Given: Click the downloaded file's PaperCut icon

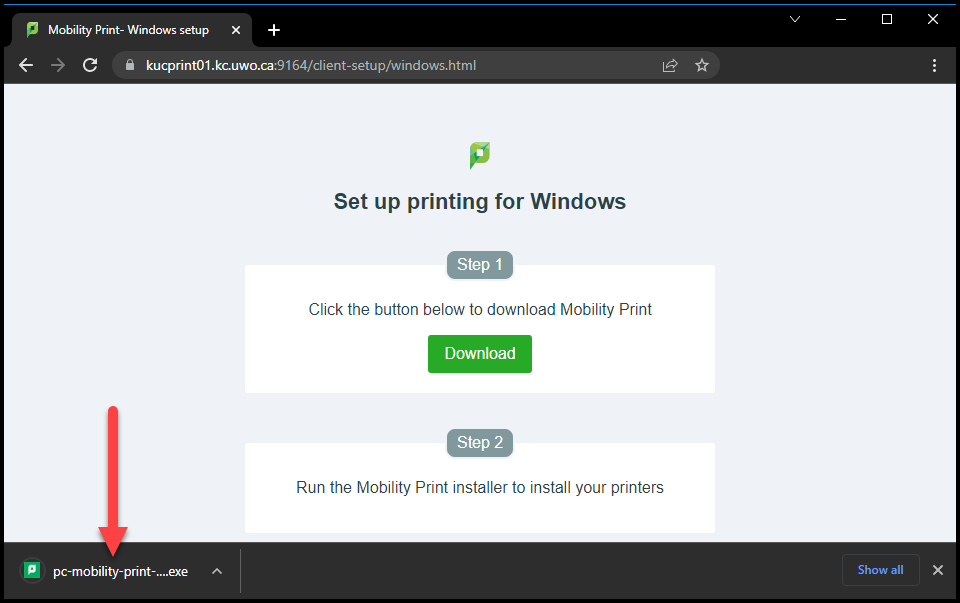Looking at the screenshot, I should (32, 571).
